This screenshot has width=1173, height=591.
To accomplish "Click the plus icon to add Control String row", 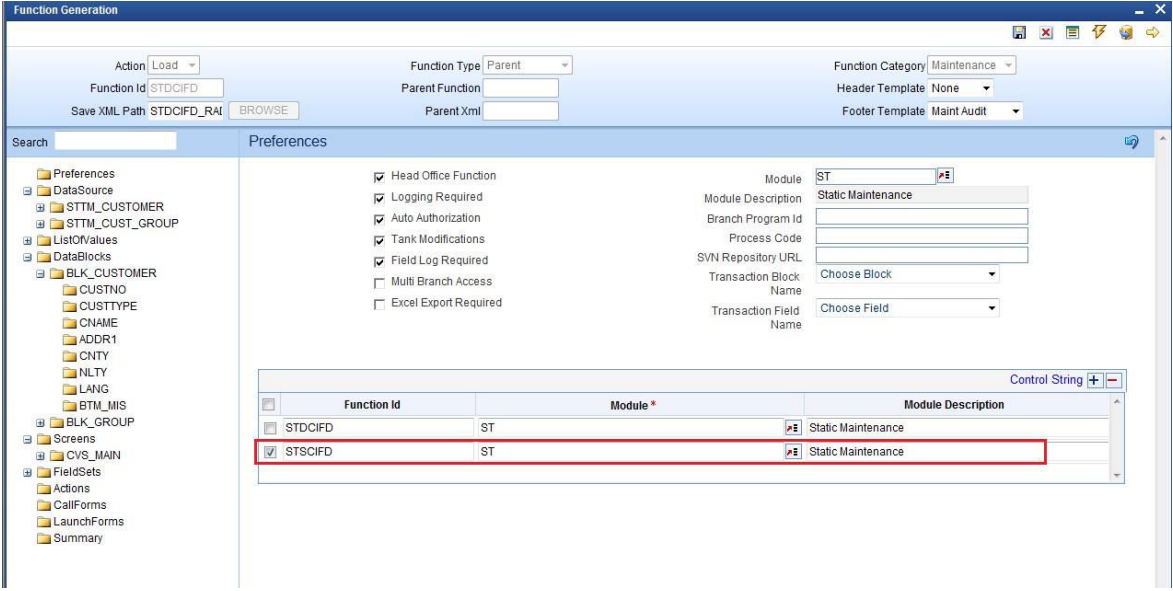I will coord(1094,380).
